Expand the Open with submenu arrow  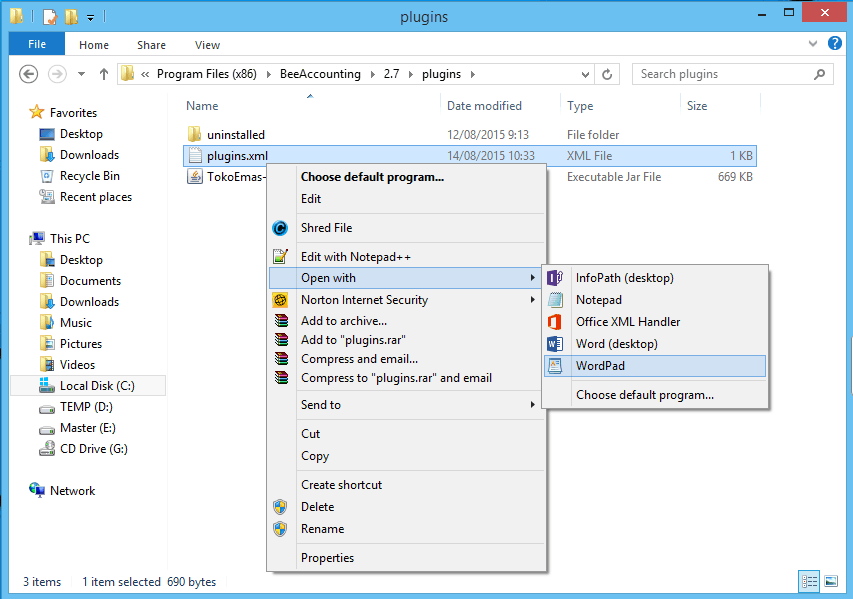(x=533, y=278)
